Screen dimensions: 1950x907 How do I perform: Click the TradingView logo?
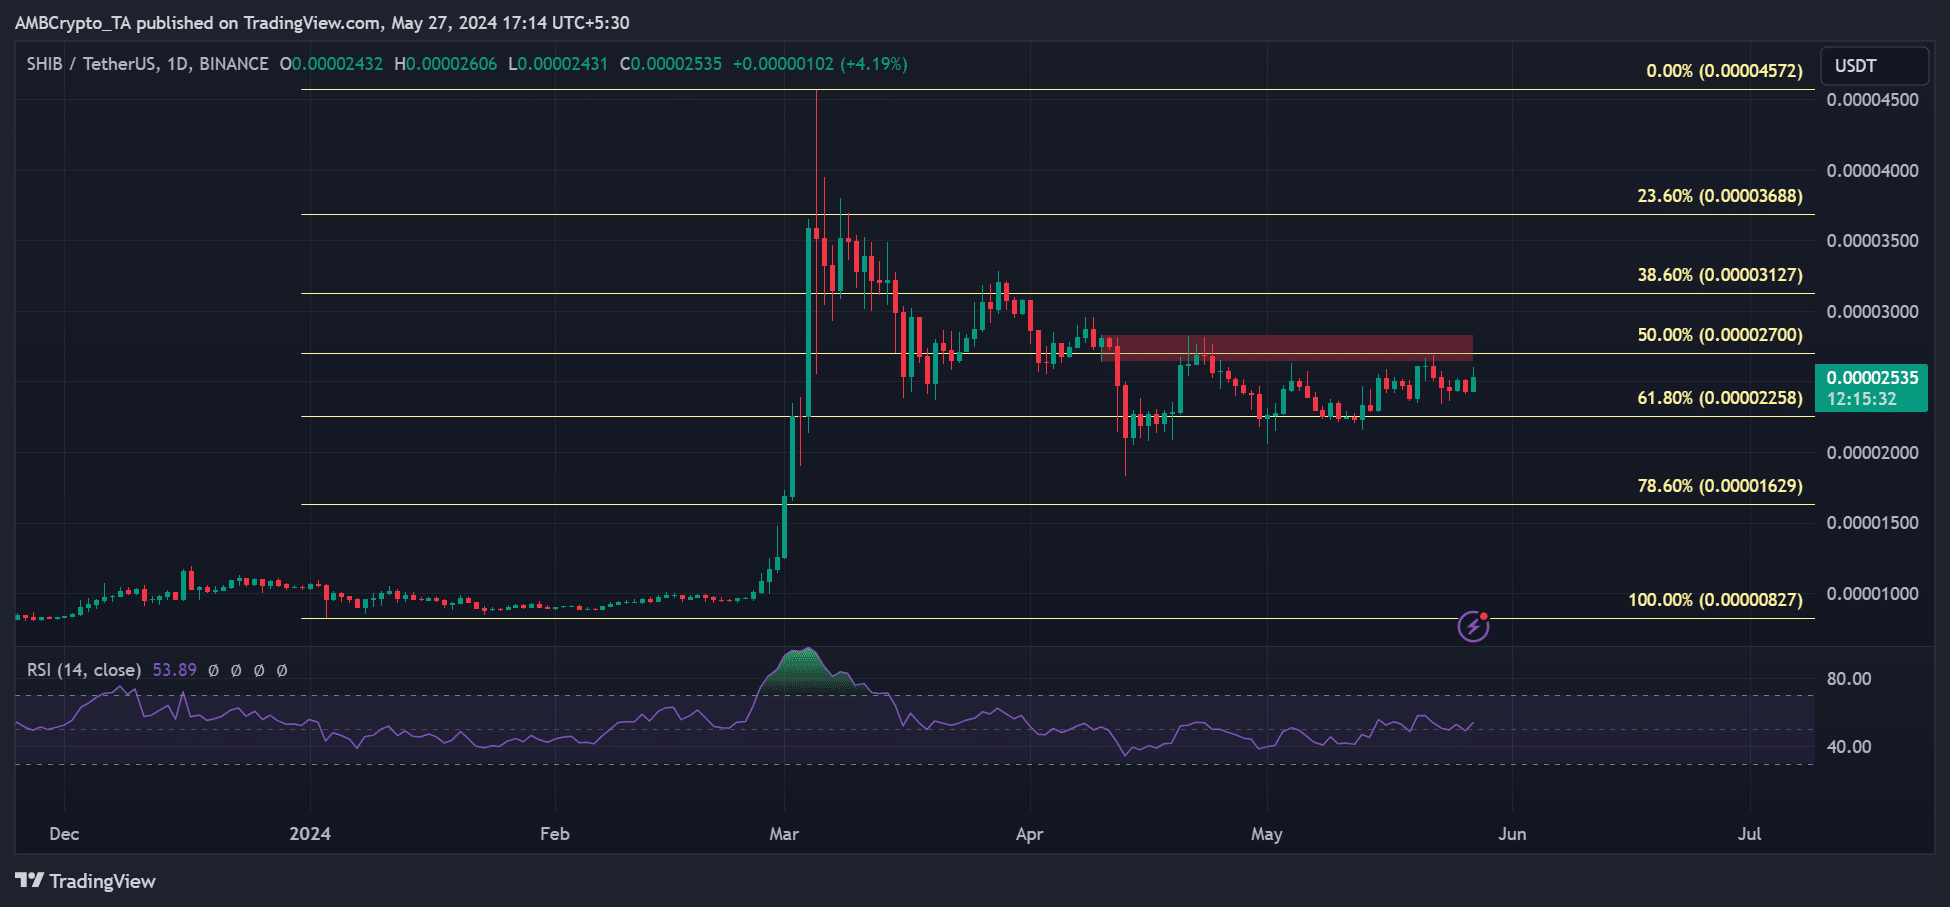pyautogui.click(x=86, y=881)
